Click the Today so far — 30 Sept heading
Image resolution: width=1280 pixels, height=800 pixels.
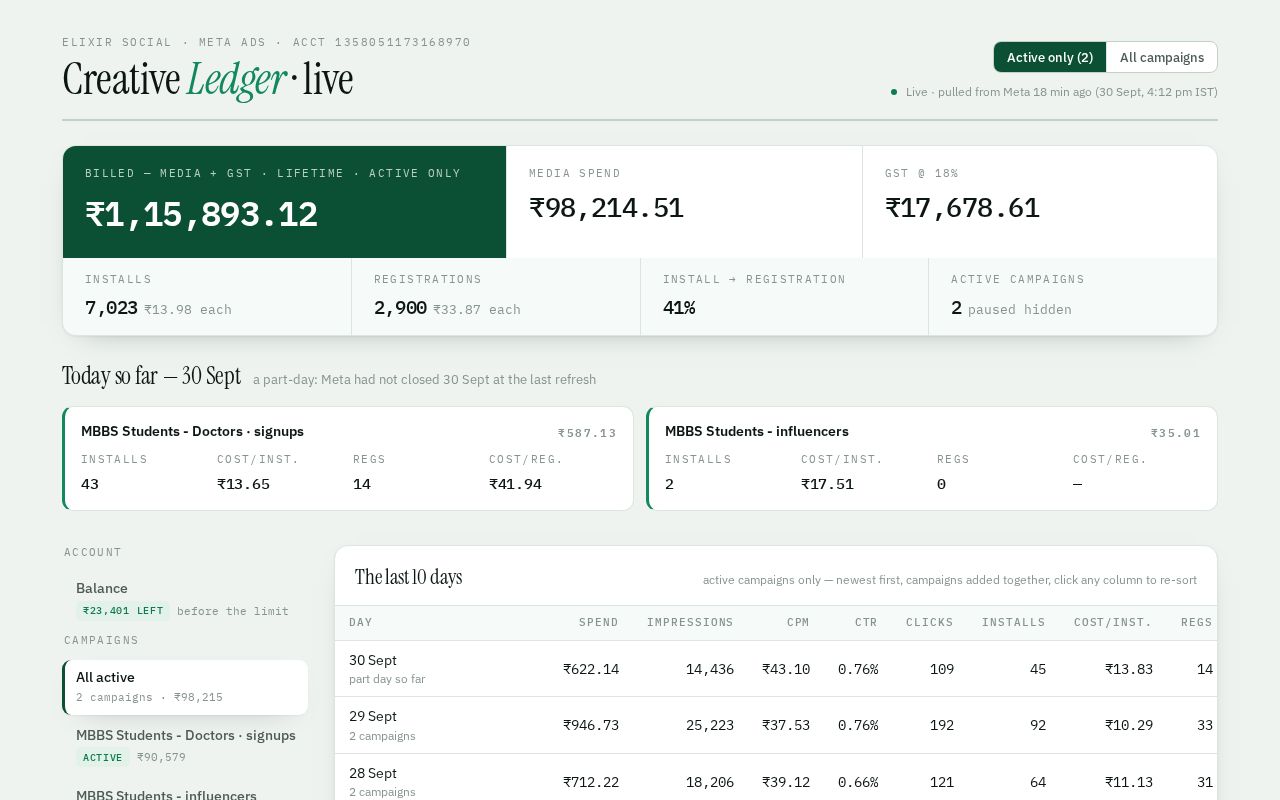(x=151, y=376)
